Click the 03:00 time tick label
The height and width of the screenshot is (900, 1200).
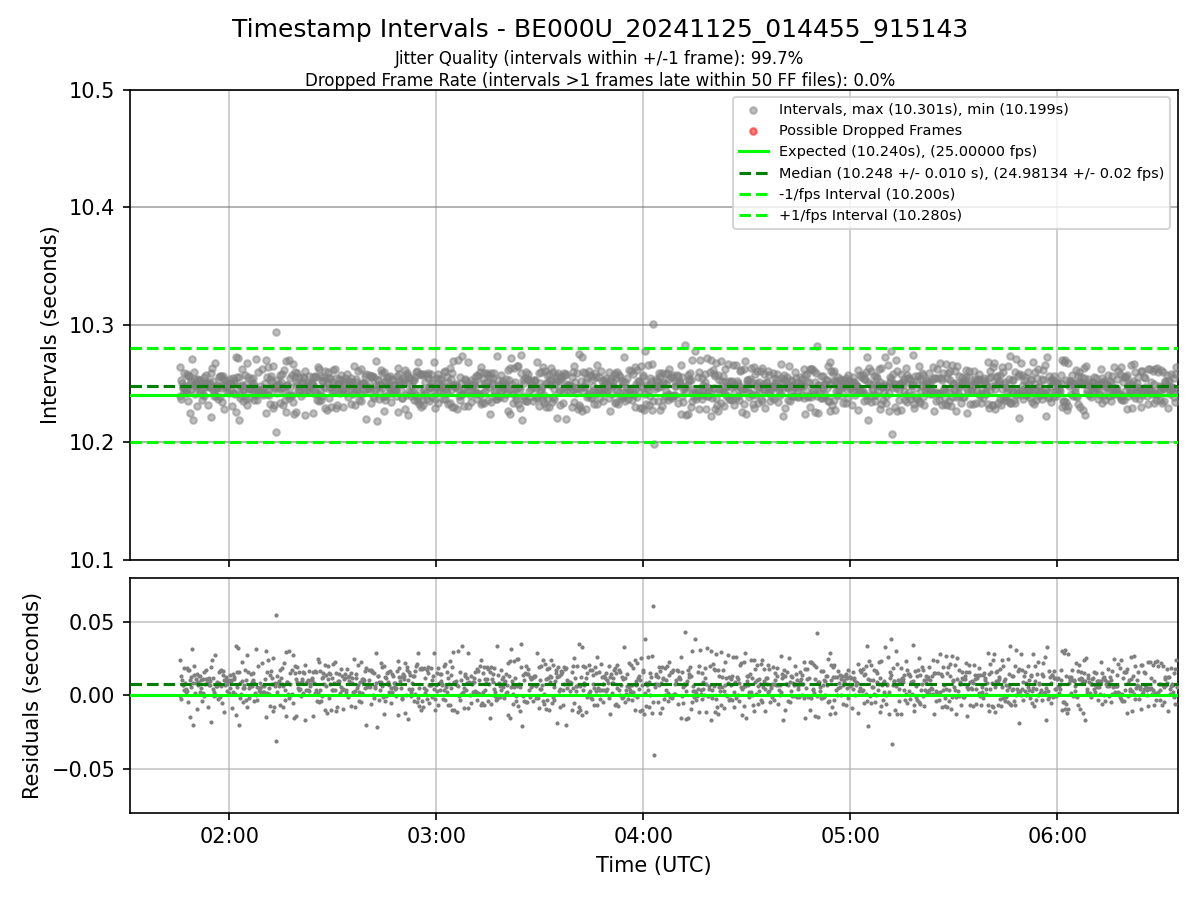pyautogui.click(x=436, y=835)
